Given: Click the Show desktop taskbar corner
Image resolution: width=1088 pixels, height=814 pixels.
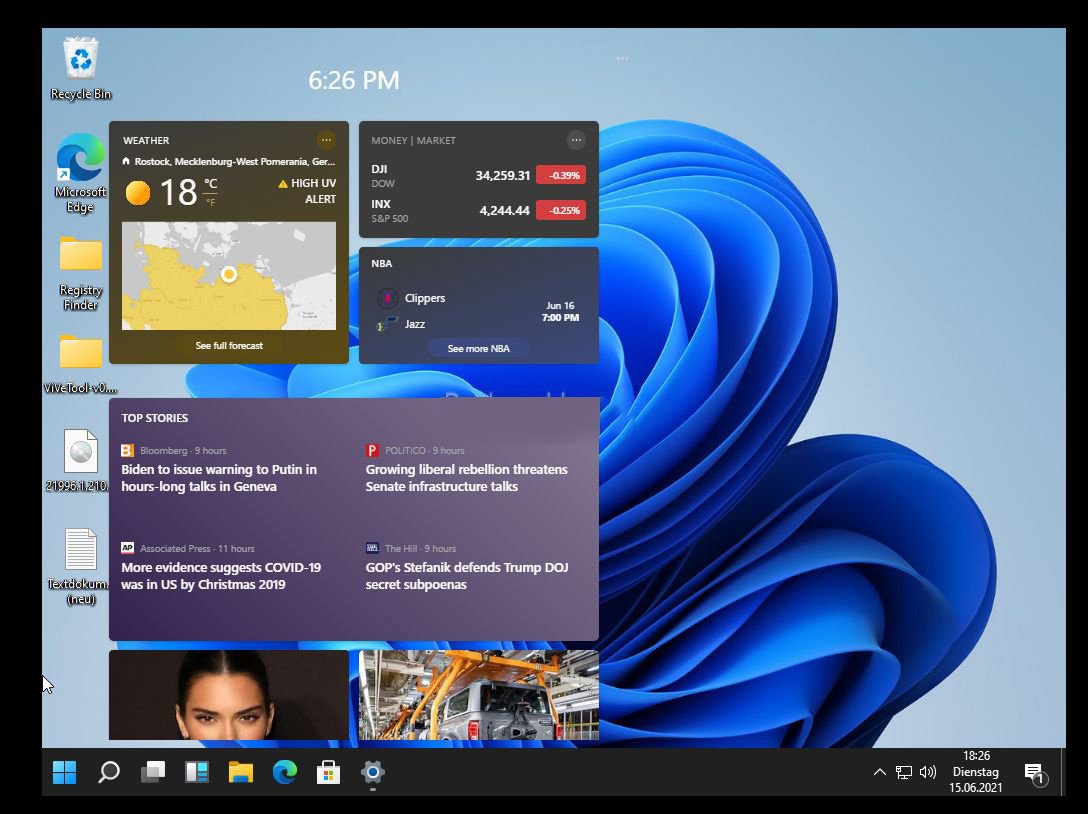Looking at the screenshot, I should tap(1062, 772).
